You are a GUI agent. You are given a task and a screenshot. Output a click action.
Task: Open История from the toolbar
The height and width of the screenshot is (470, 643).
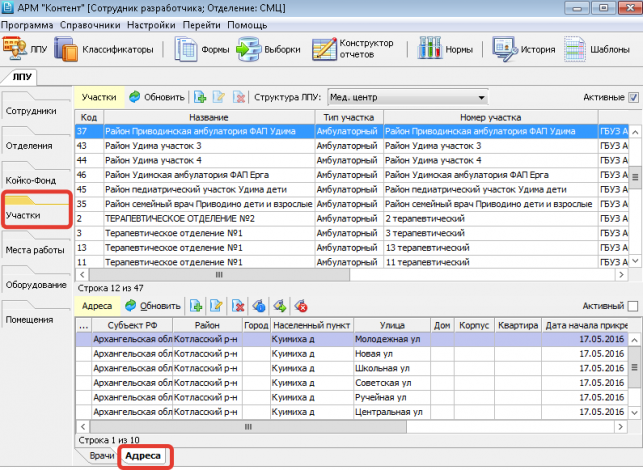[524, 49]
